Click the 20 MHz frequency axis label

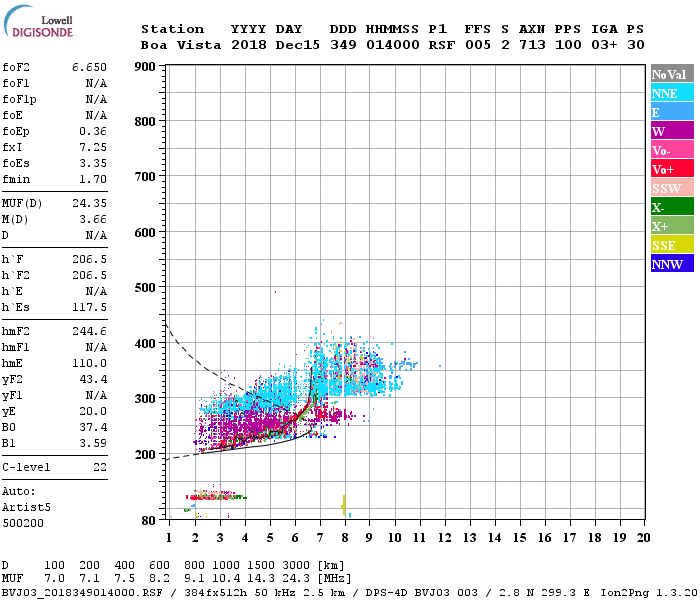pyautogui.click(x=643, y=538)
